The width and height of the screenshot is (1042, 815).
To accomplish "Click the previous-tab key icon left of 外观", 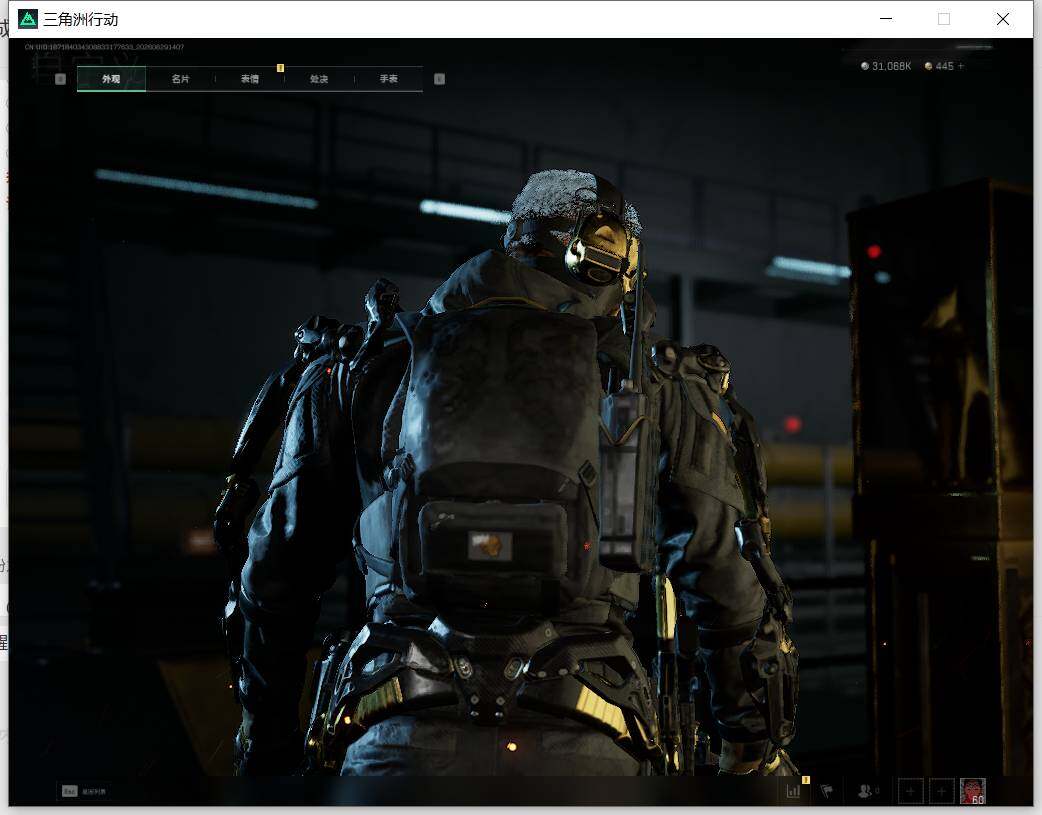I will coord(60,79).
